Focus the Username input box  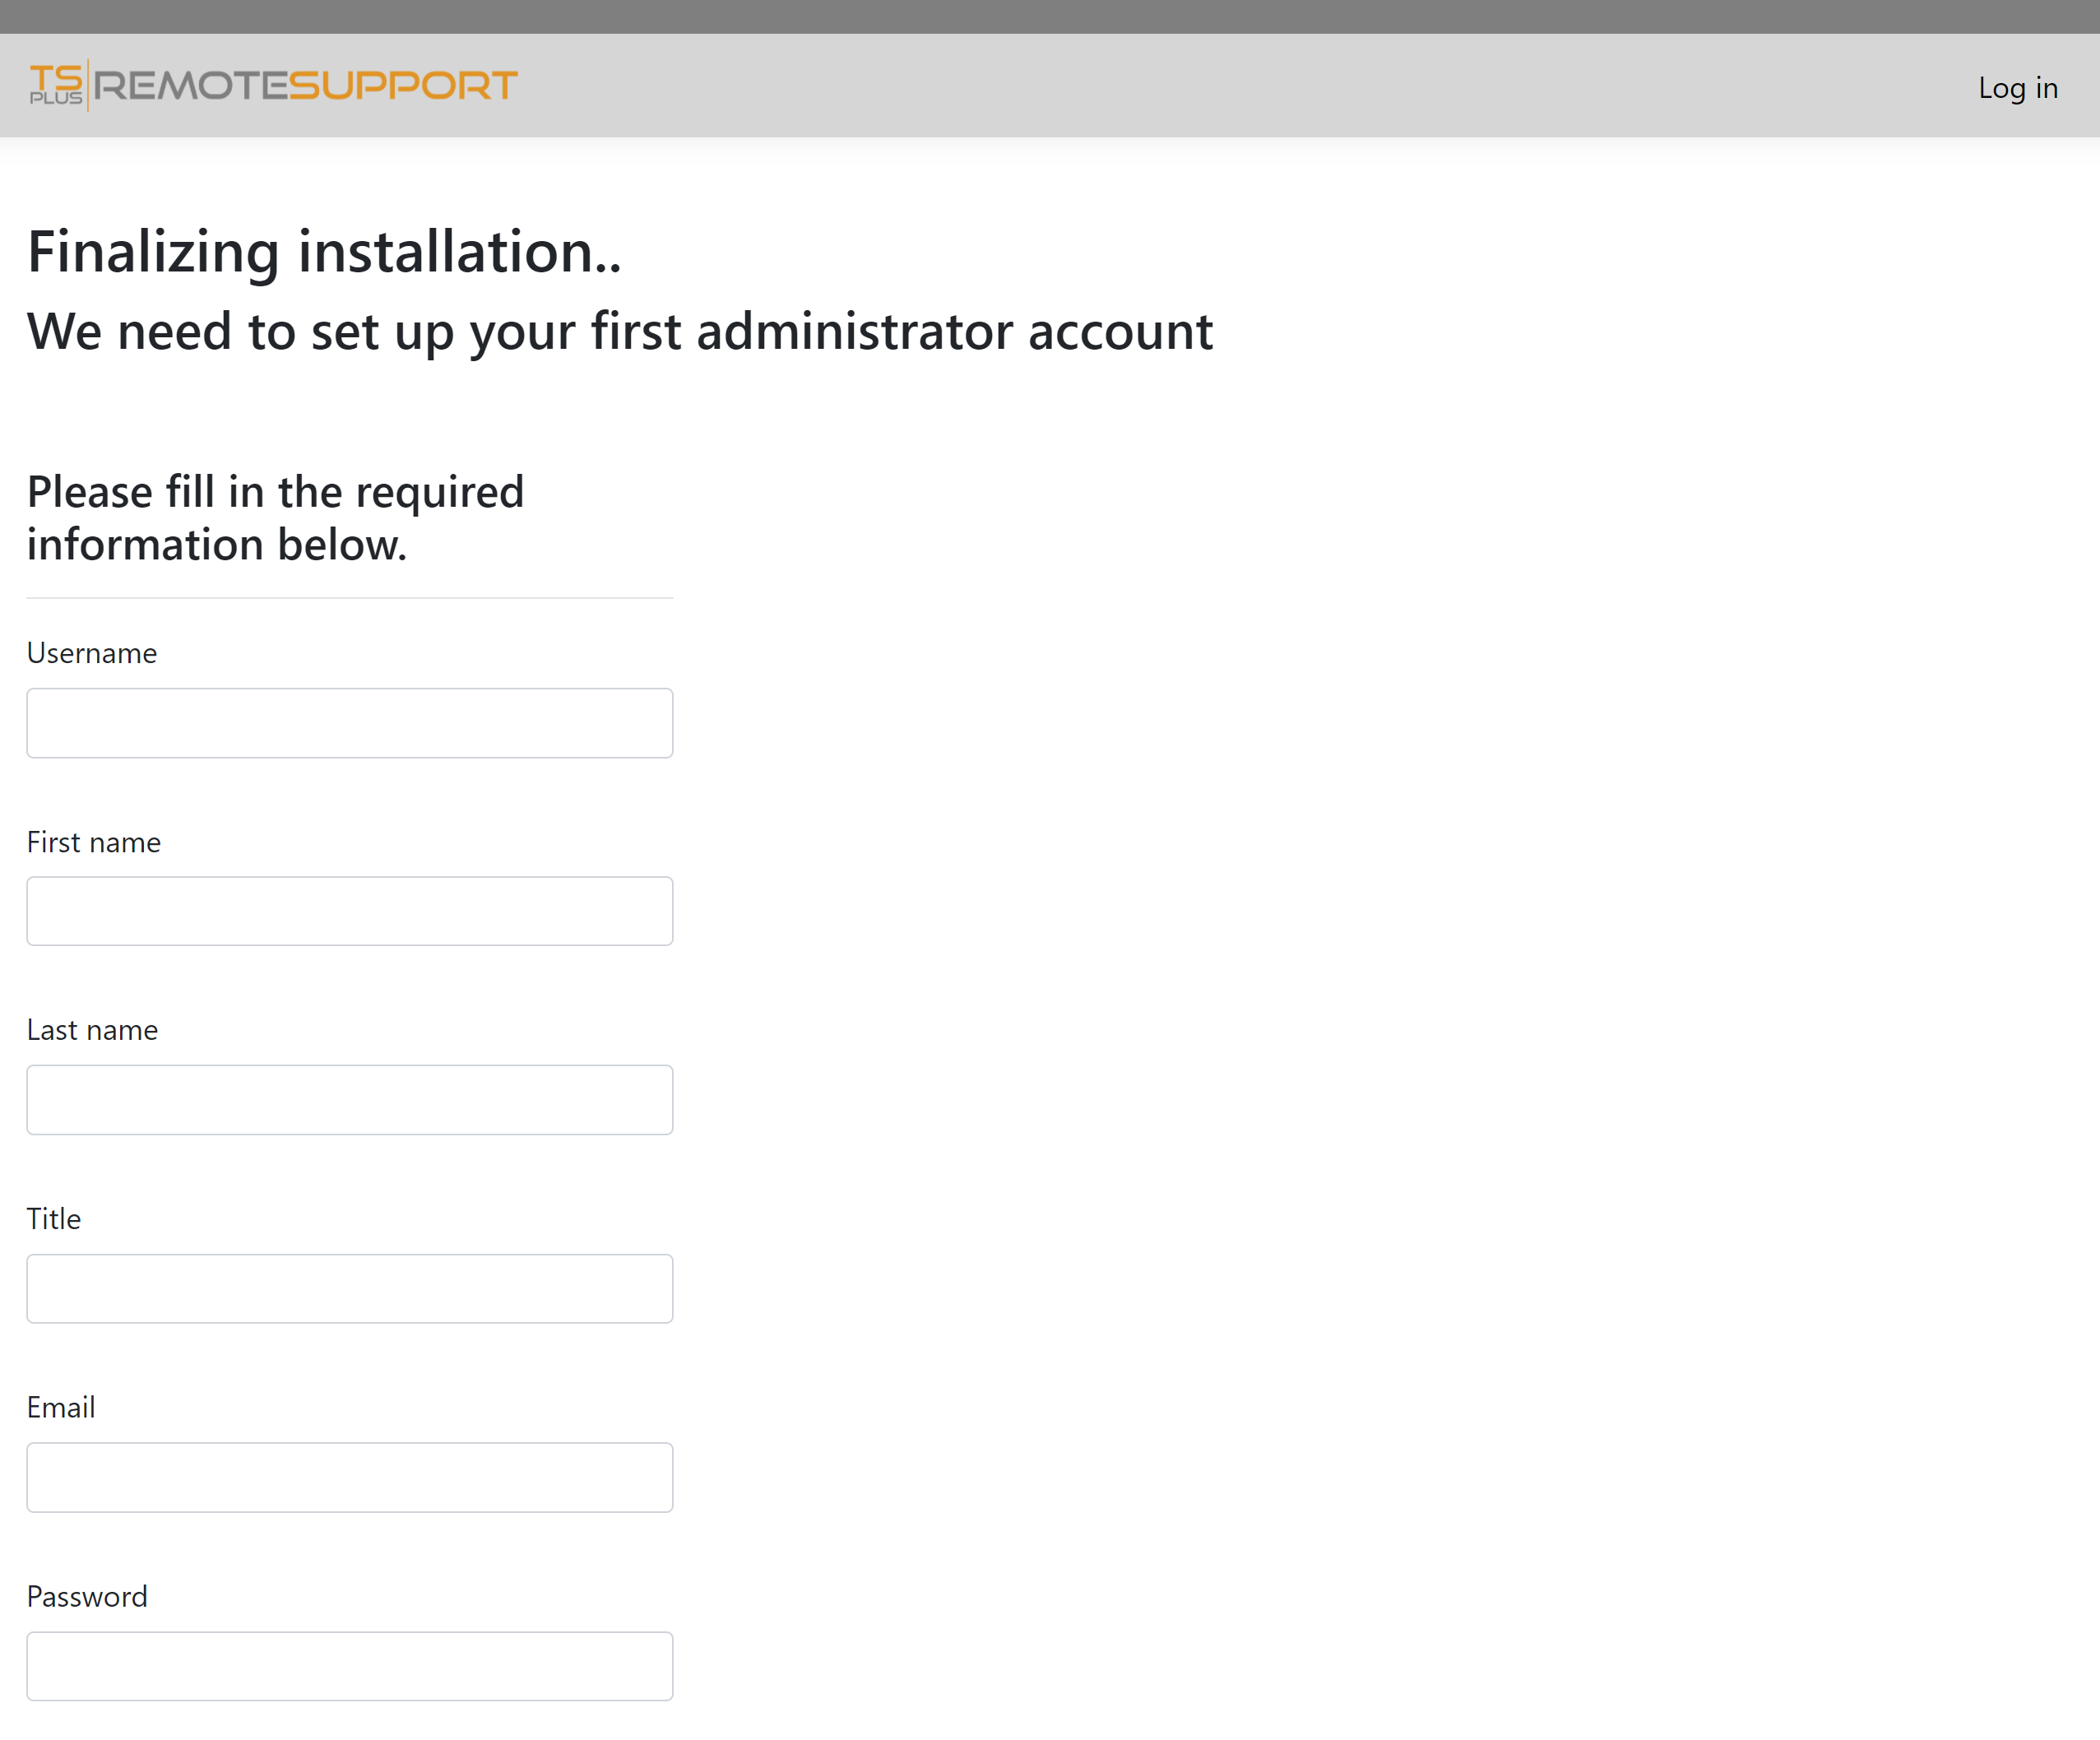(x=349, y=722)
